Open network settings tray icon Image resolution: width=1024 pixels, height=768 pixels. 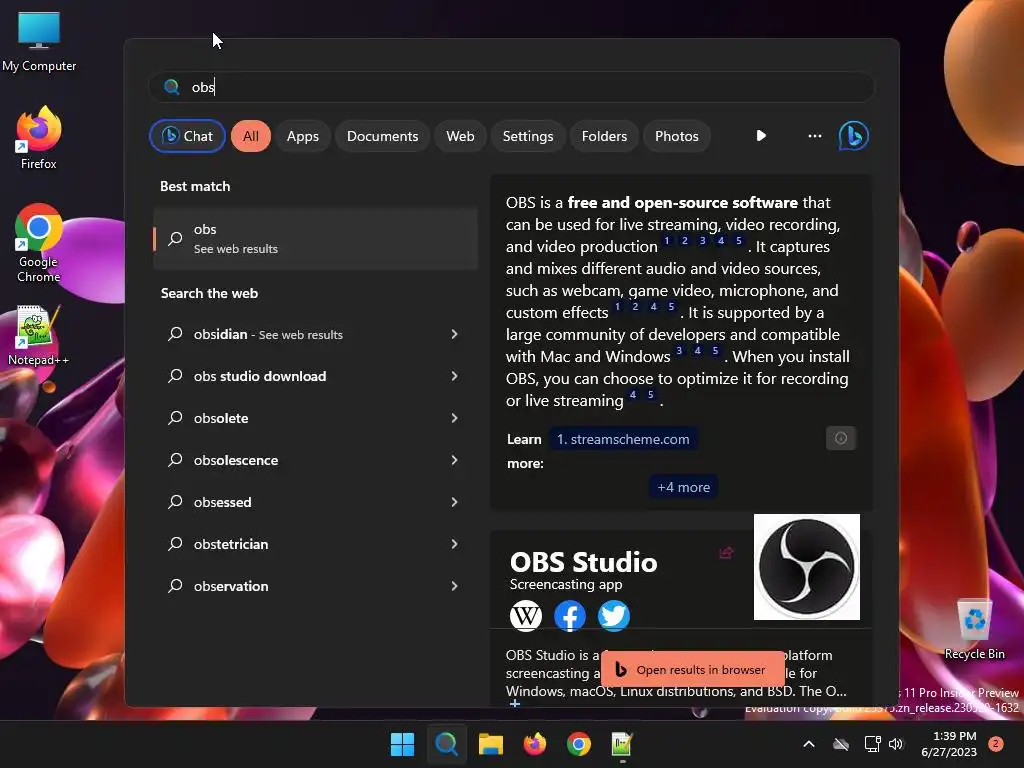pos(872,744)
